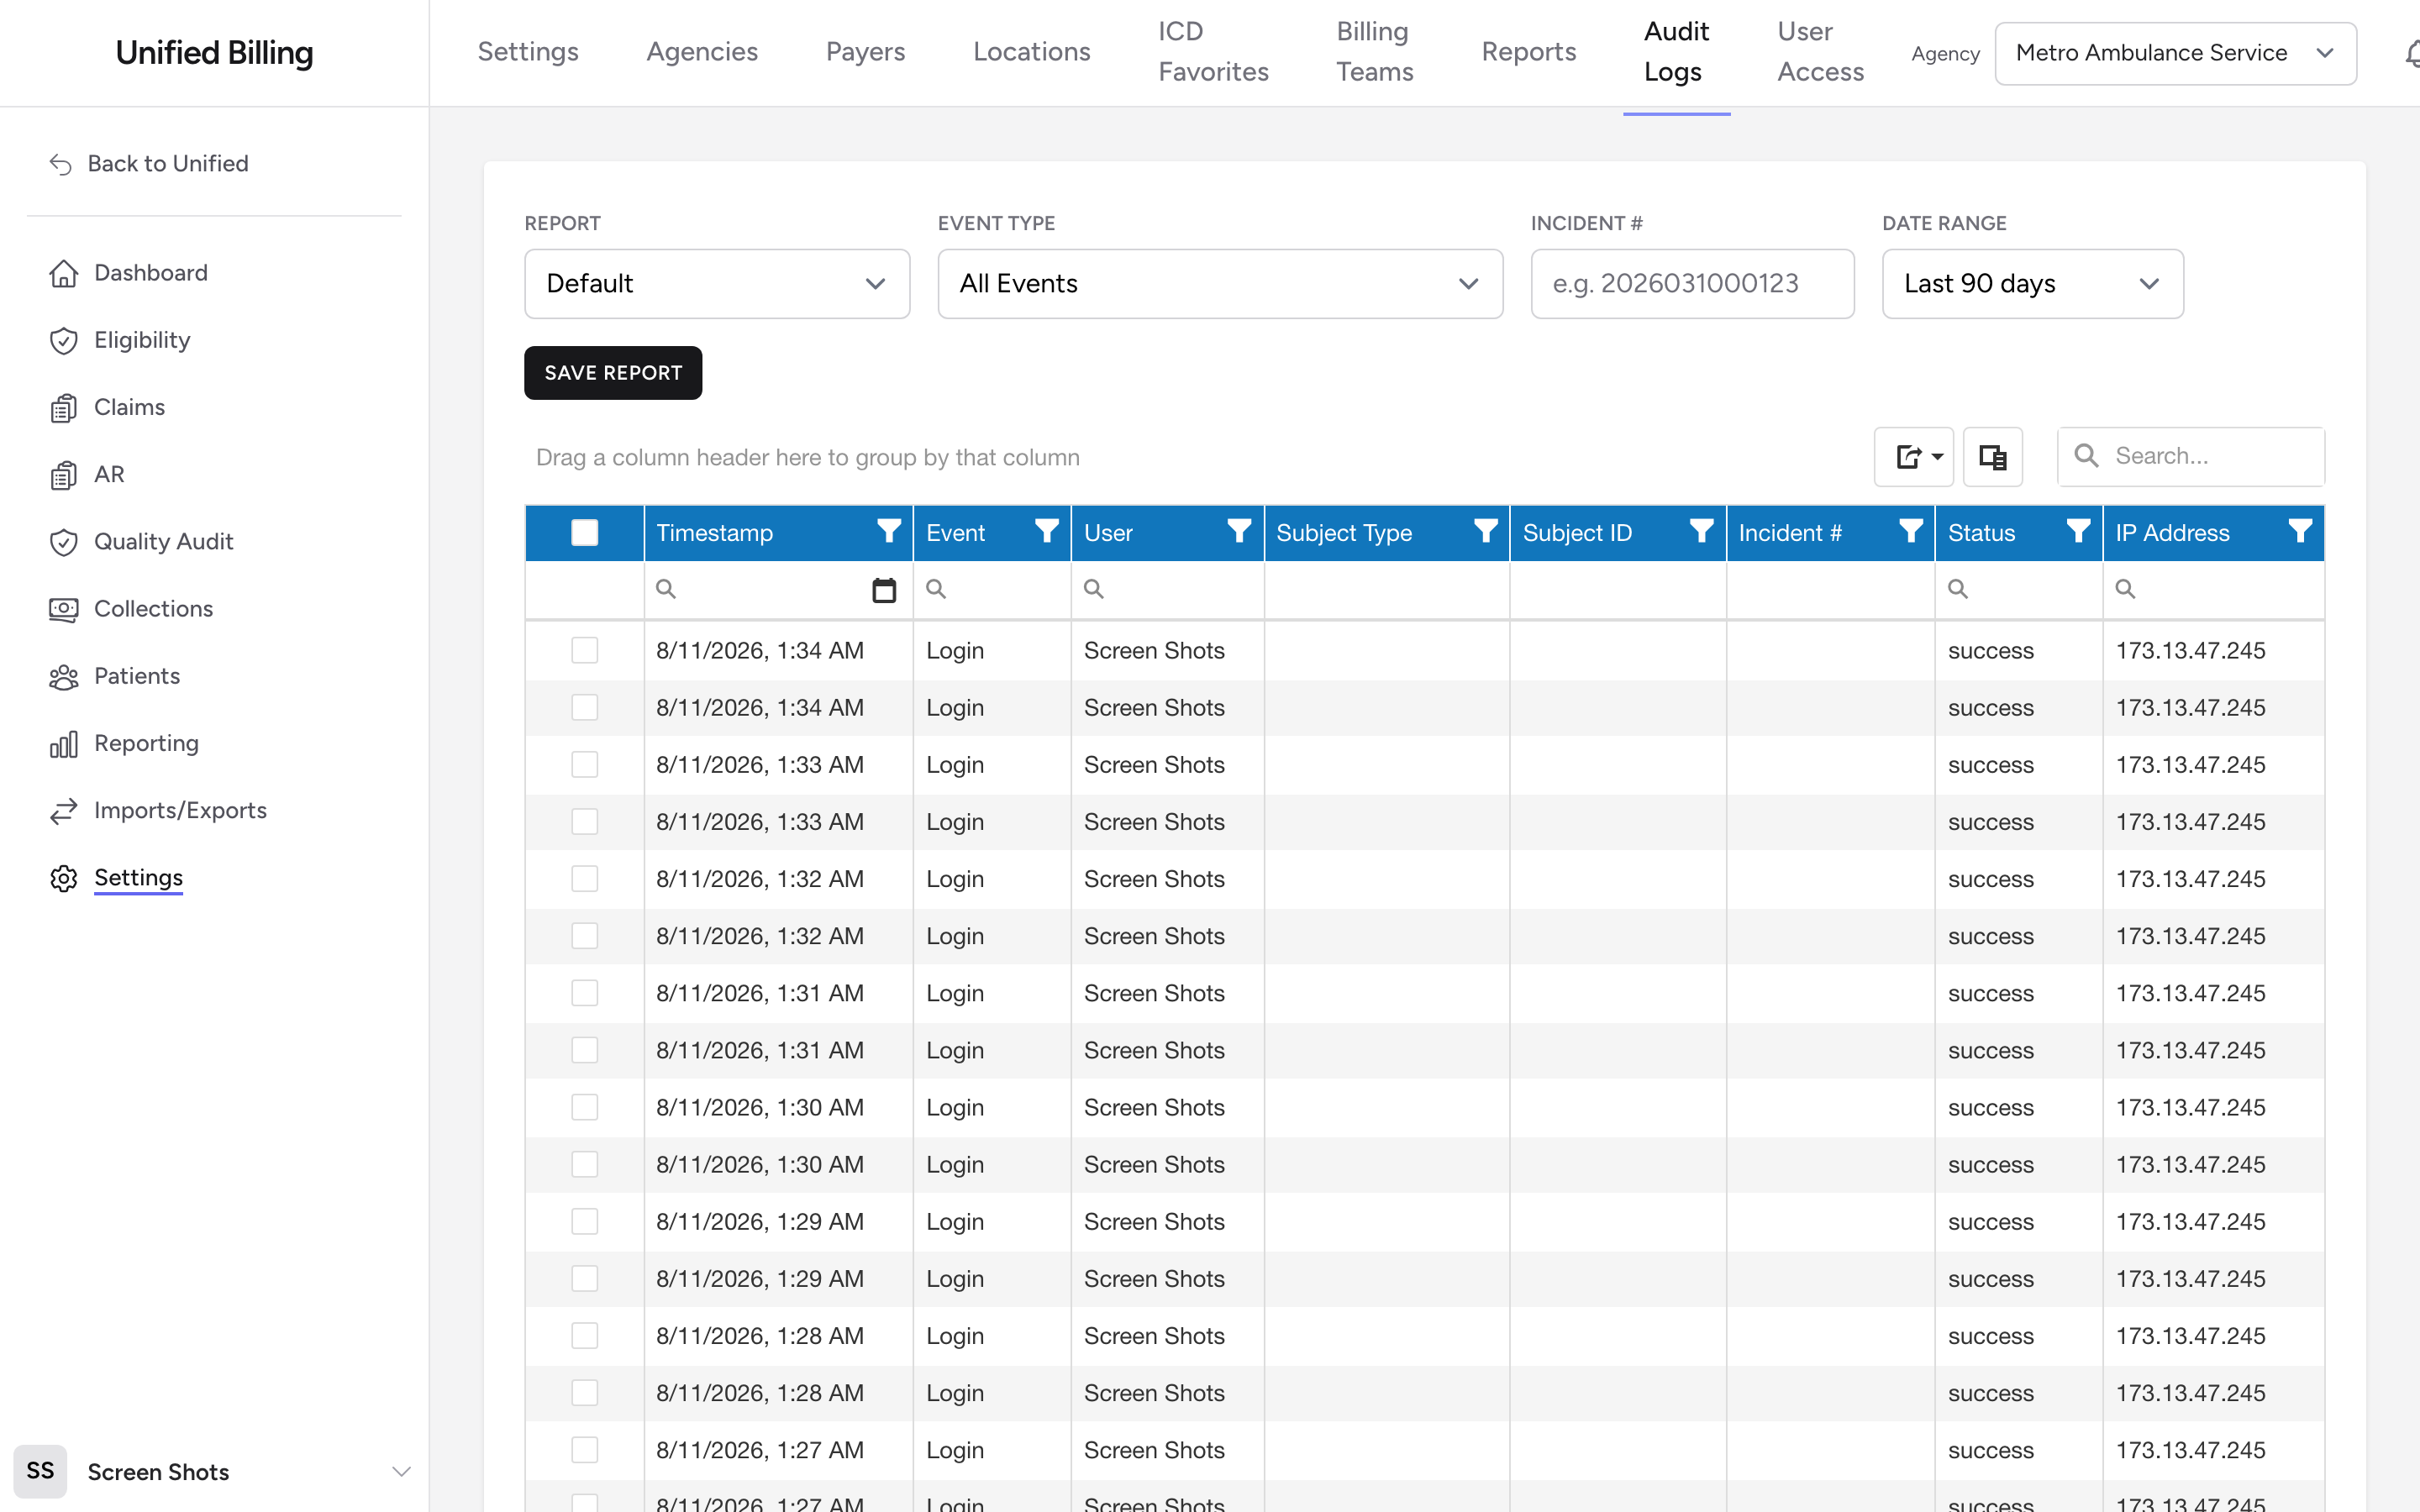Click the Claims clipboard icon
The height and width of the screenshot is (1512, 2420).
coord(64,408)
